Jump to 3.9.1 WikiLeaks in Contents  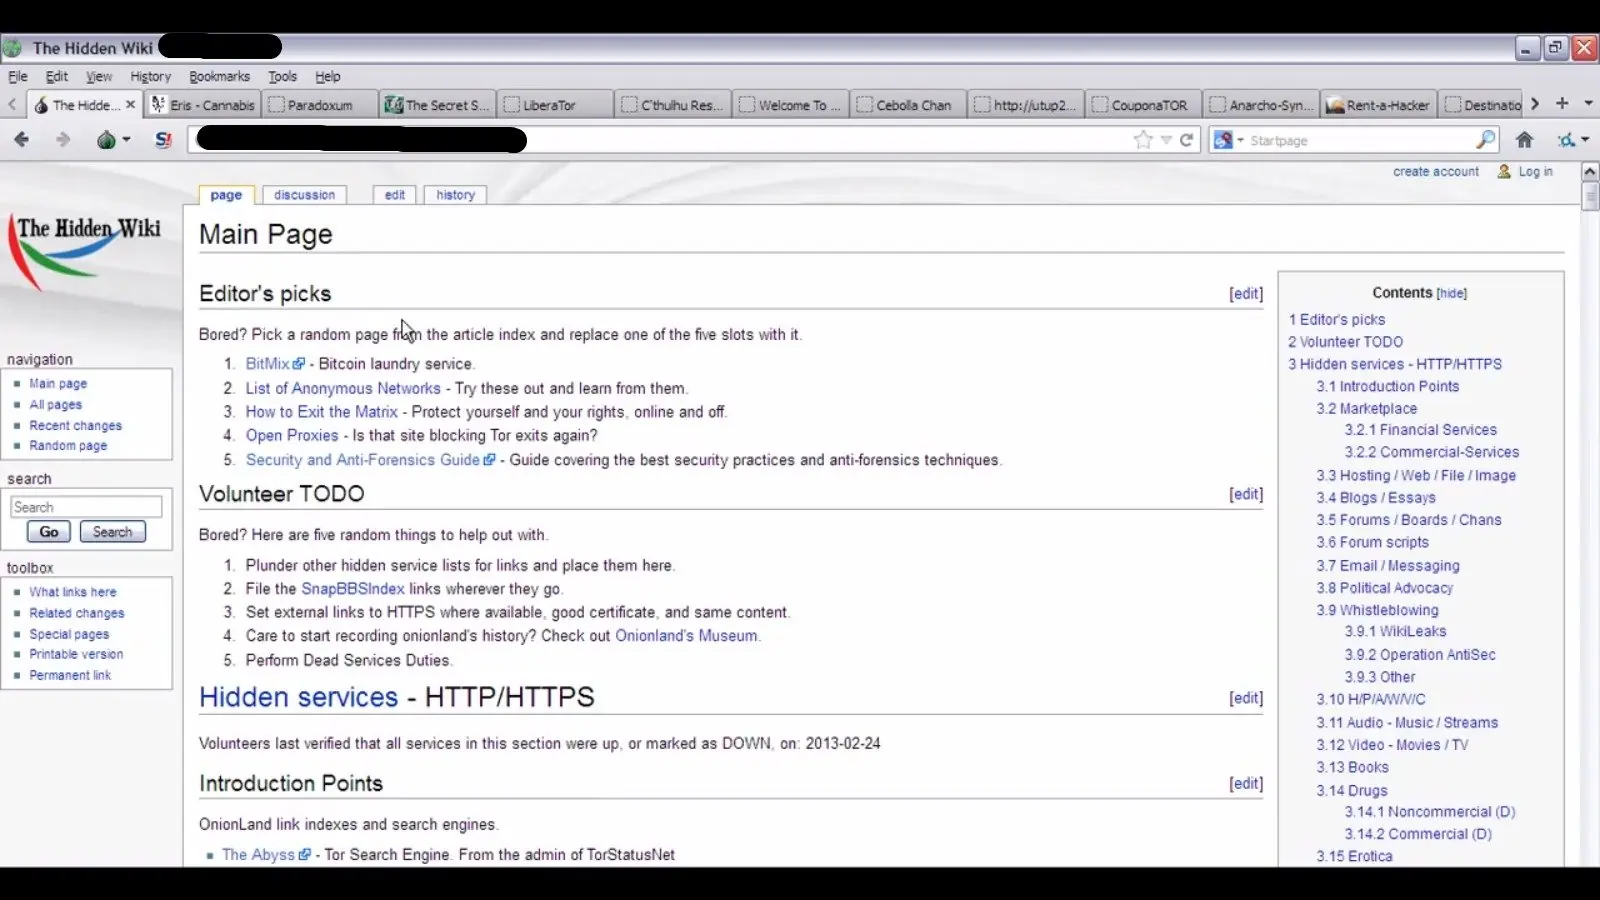1395,632
